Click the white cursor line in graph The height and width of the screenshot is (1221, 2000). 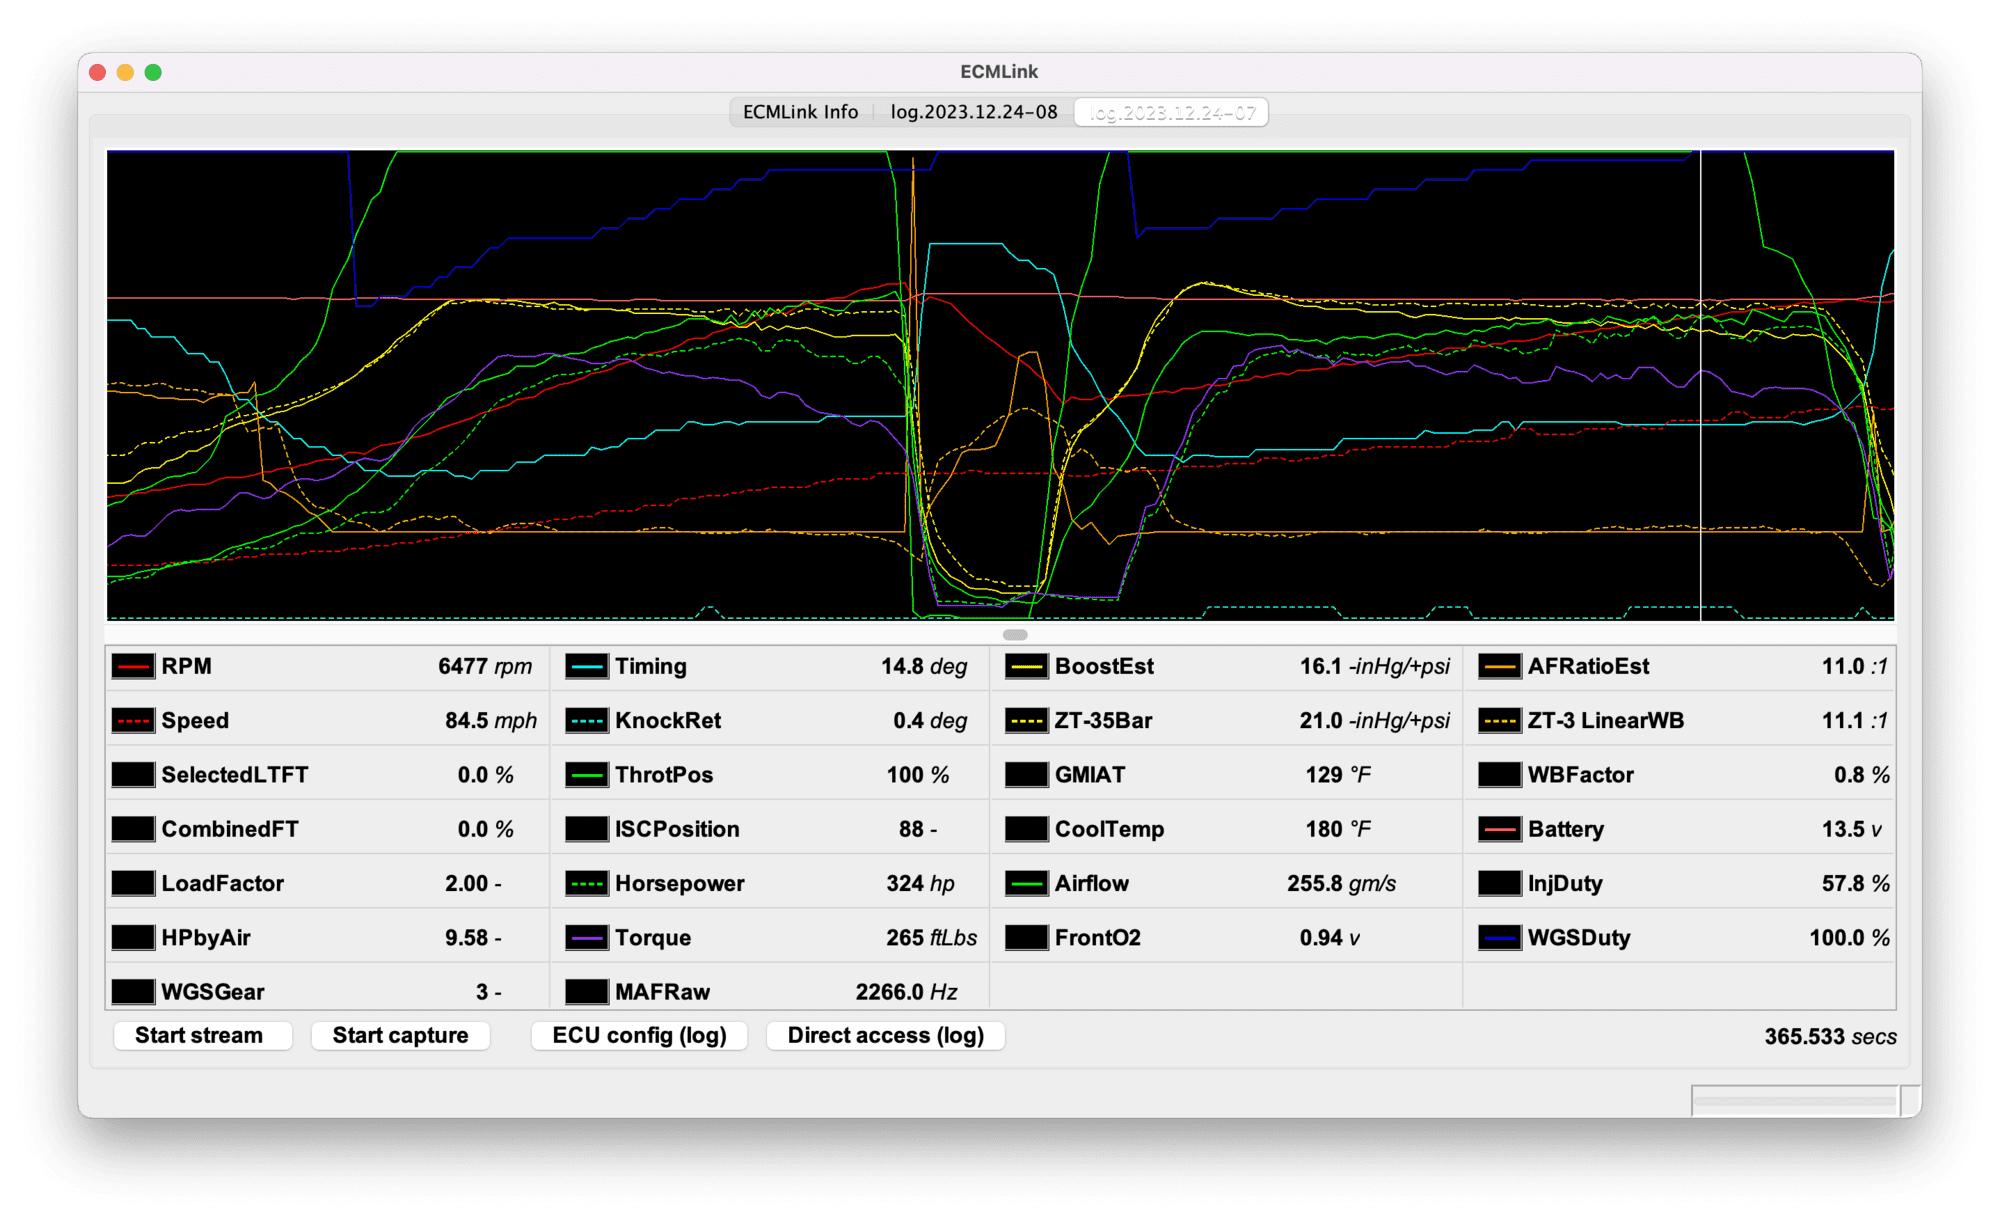(x=1701, y=385)
